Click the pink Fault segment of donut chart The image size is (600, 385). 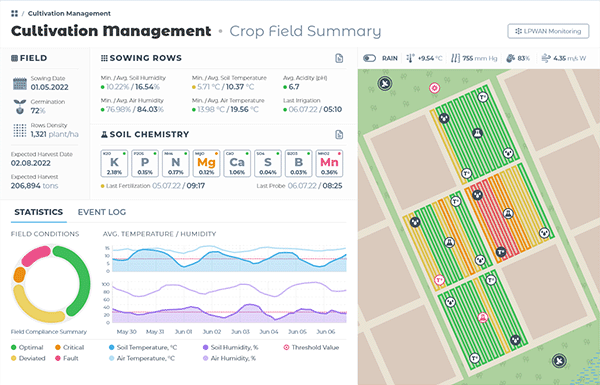click(36, 256)
